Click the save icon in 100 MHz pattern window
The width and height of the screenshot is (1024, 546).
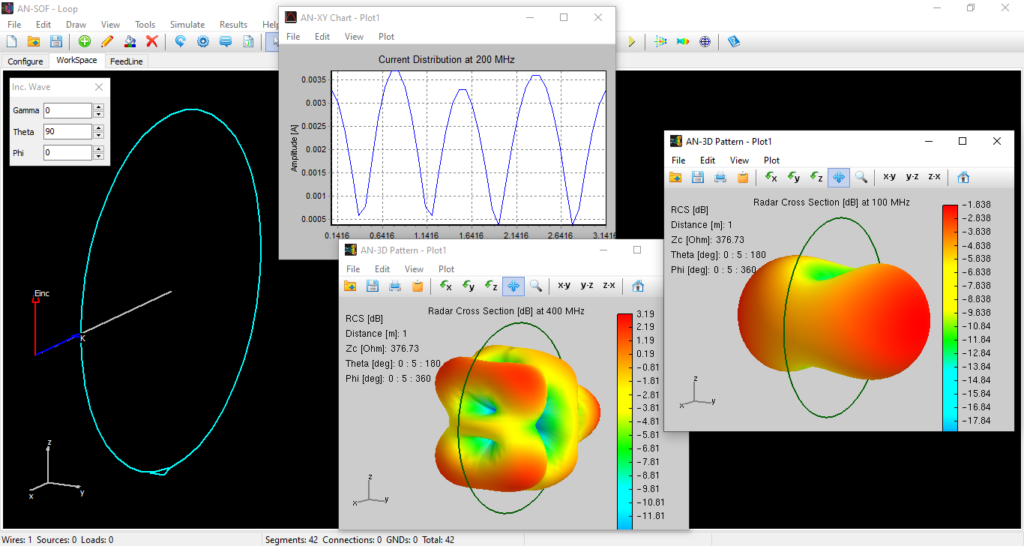point(697,177)
